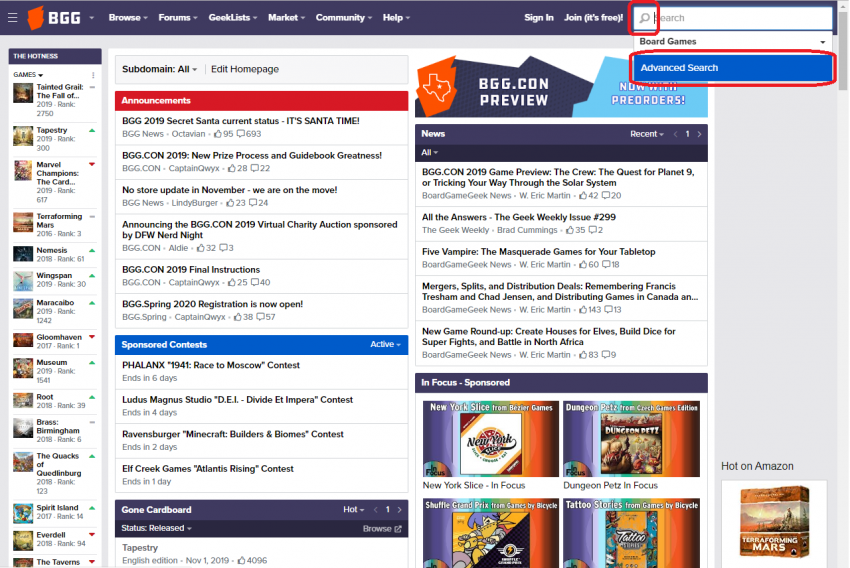The height and width of the screenshot is (568, 850).
Task: Open the Recent dropdown in News
Action: (647, 134)
